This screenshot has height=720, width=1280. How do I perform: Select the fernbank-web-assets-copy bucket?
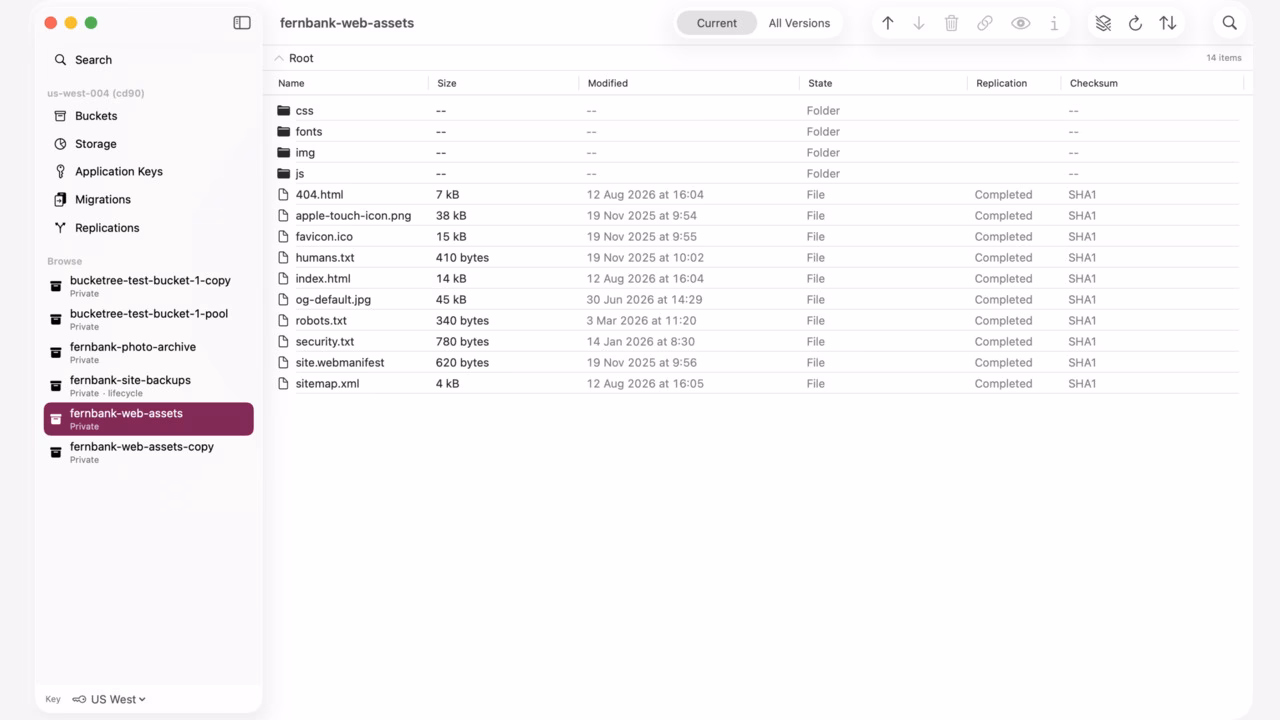148,452
